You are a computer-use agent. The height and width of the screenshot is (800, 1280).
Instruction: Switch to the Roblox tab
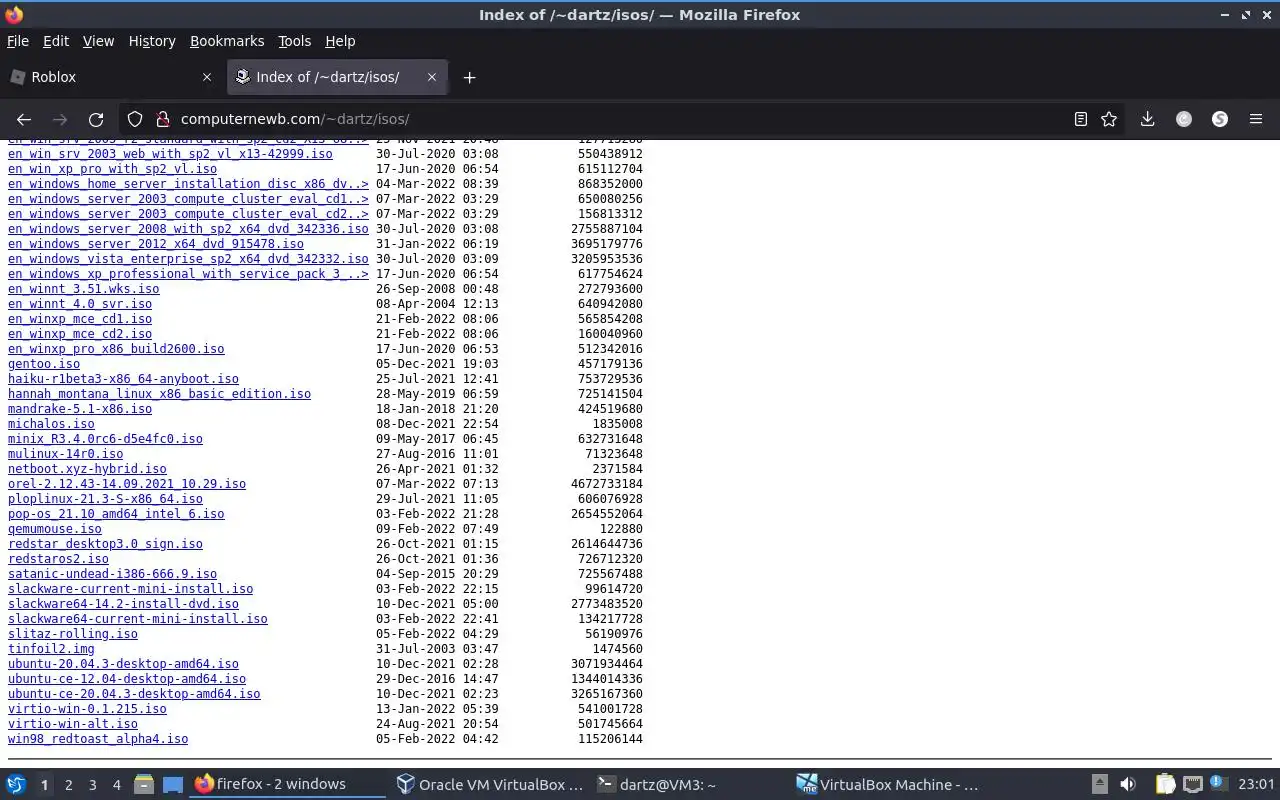pos(110,77)
